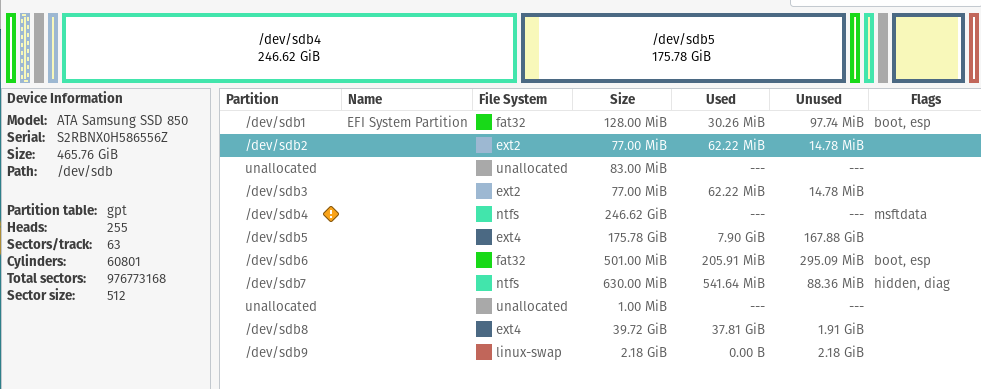Click the warning icon next to /dev/sdb4
The image size is (981, 389).
click(331, 215)
